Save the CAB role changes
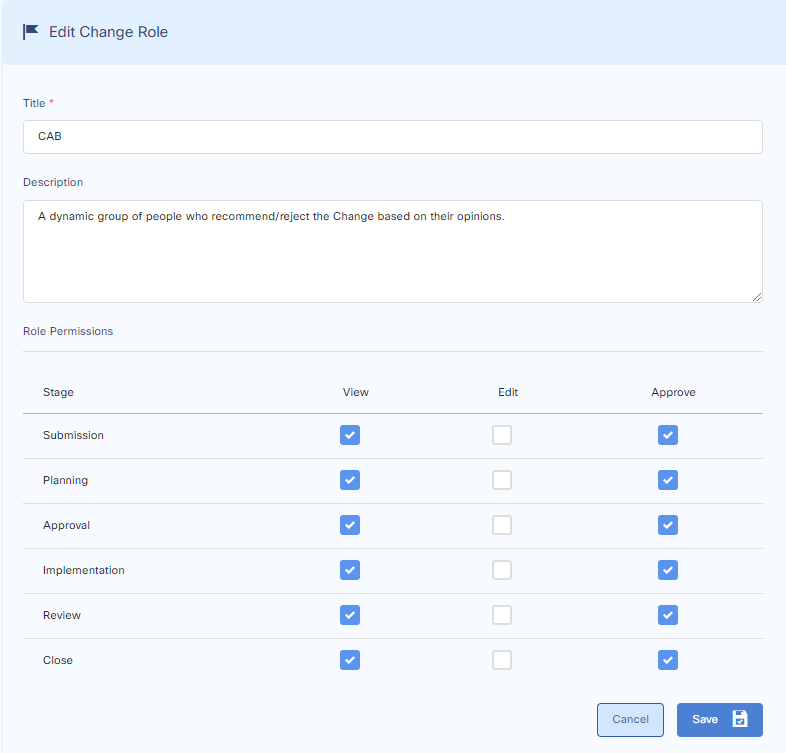786x753 pixels. pos(718,719)
